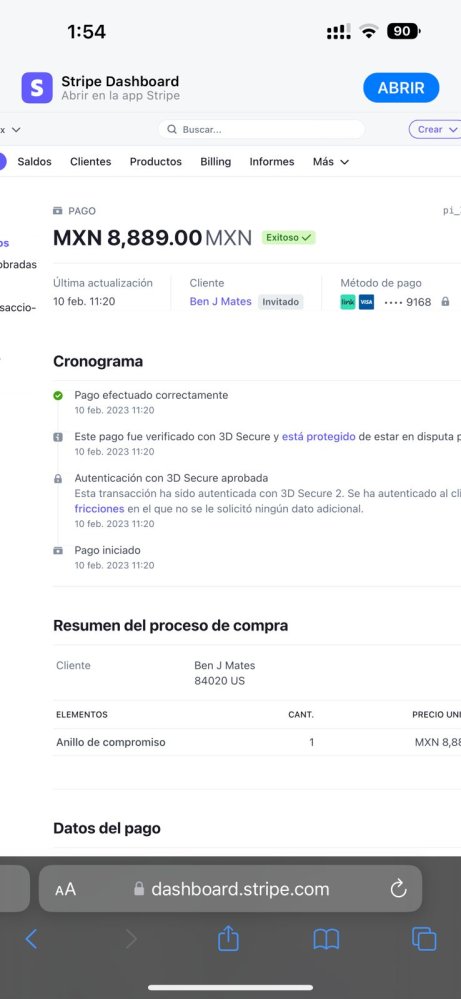Expand the Más menu
Image resolution: width=461 pixels, height=1000 pixels.
tap(330, 162)
